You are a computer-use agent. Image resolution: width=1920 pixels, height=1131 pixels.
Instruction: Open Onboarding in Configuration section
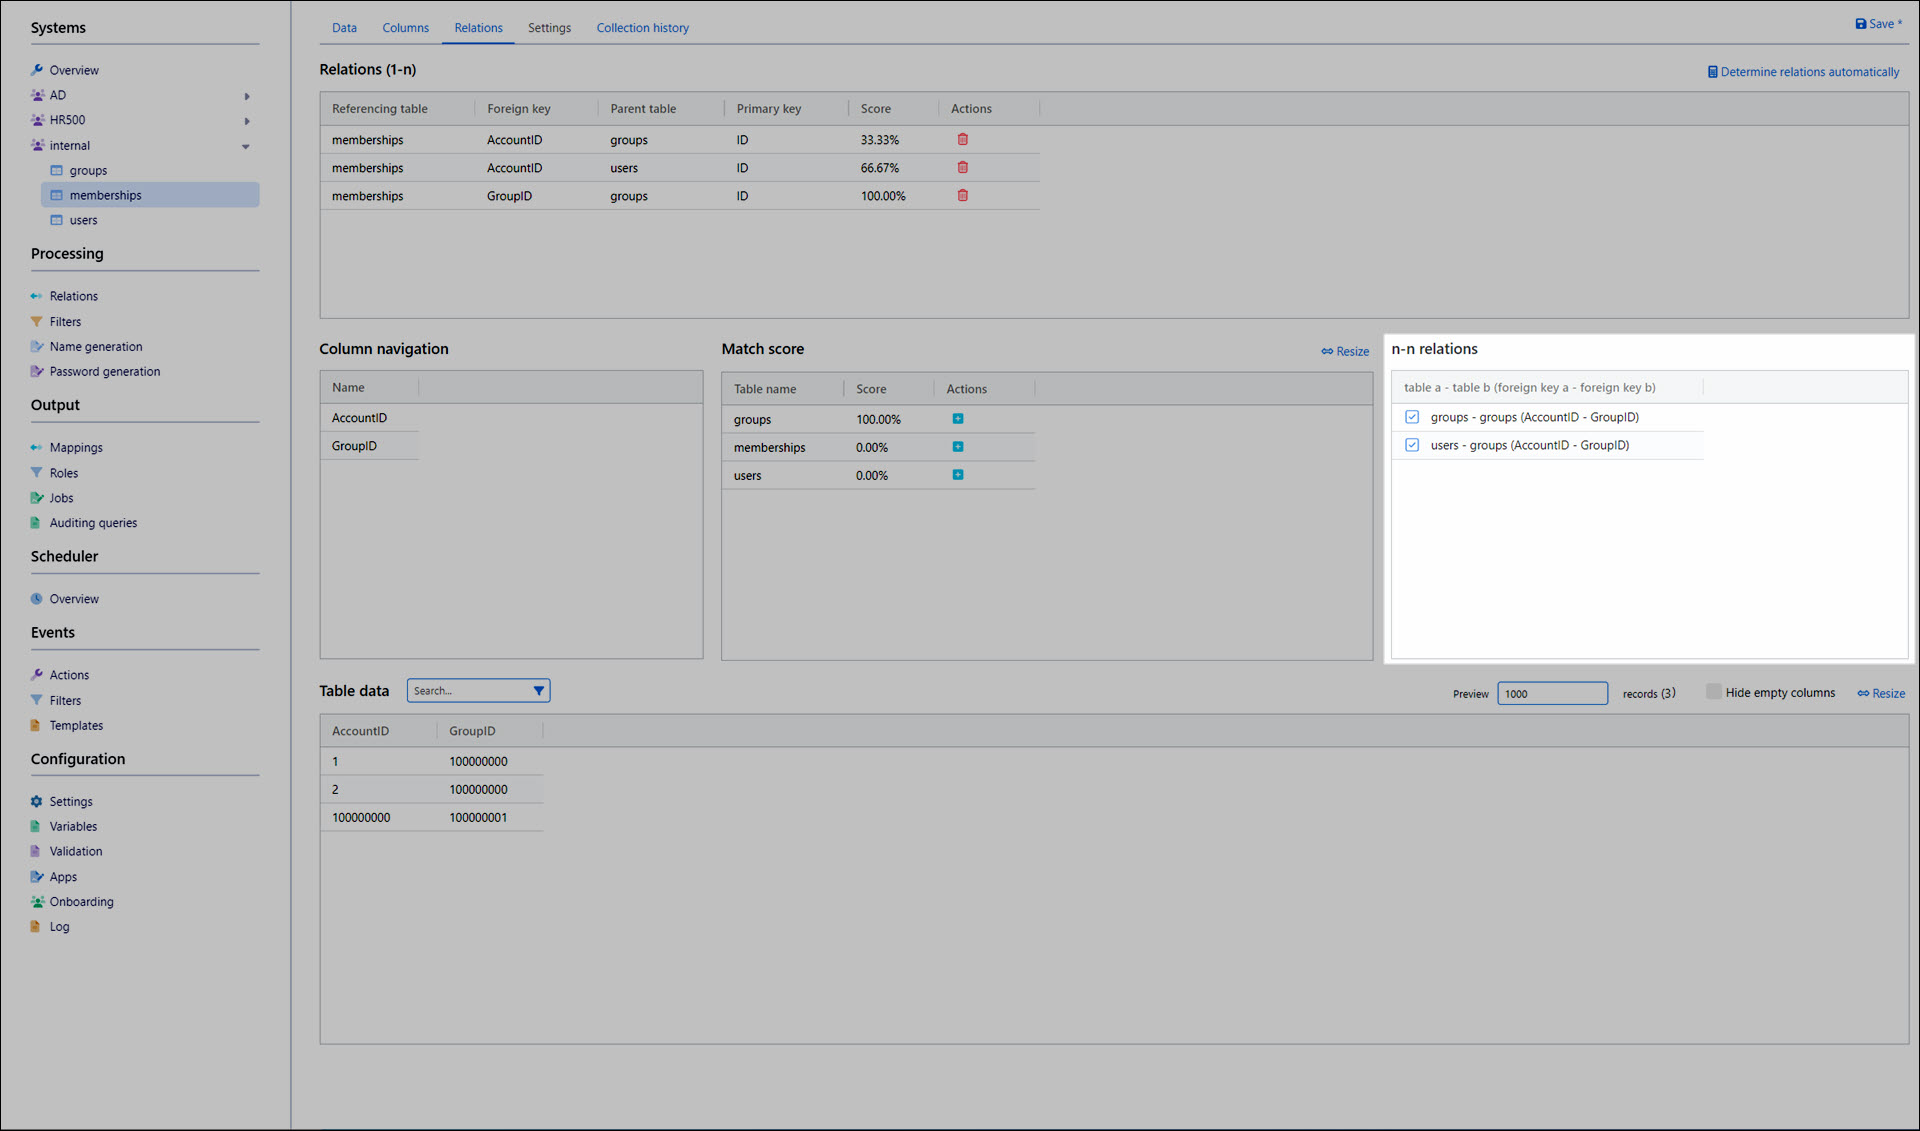coord(81,902)
